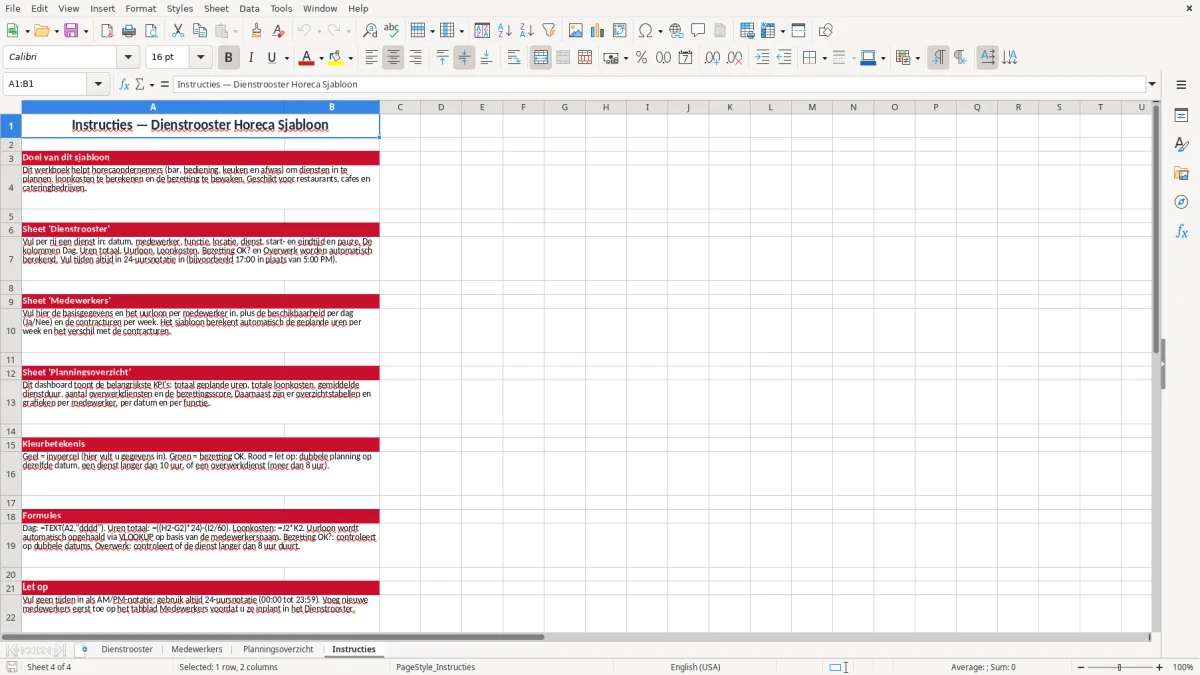The image size is (1200, 675).
Task: Toggle Underline formatting
Action: point(271,58)
